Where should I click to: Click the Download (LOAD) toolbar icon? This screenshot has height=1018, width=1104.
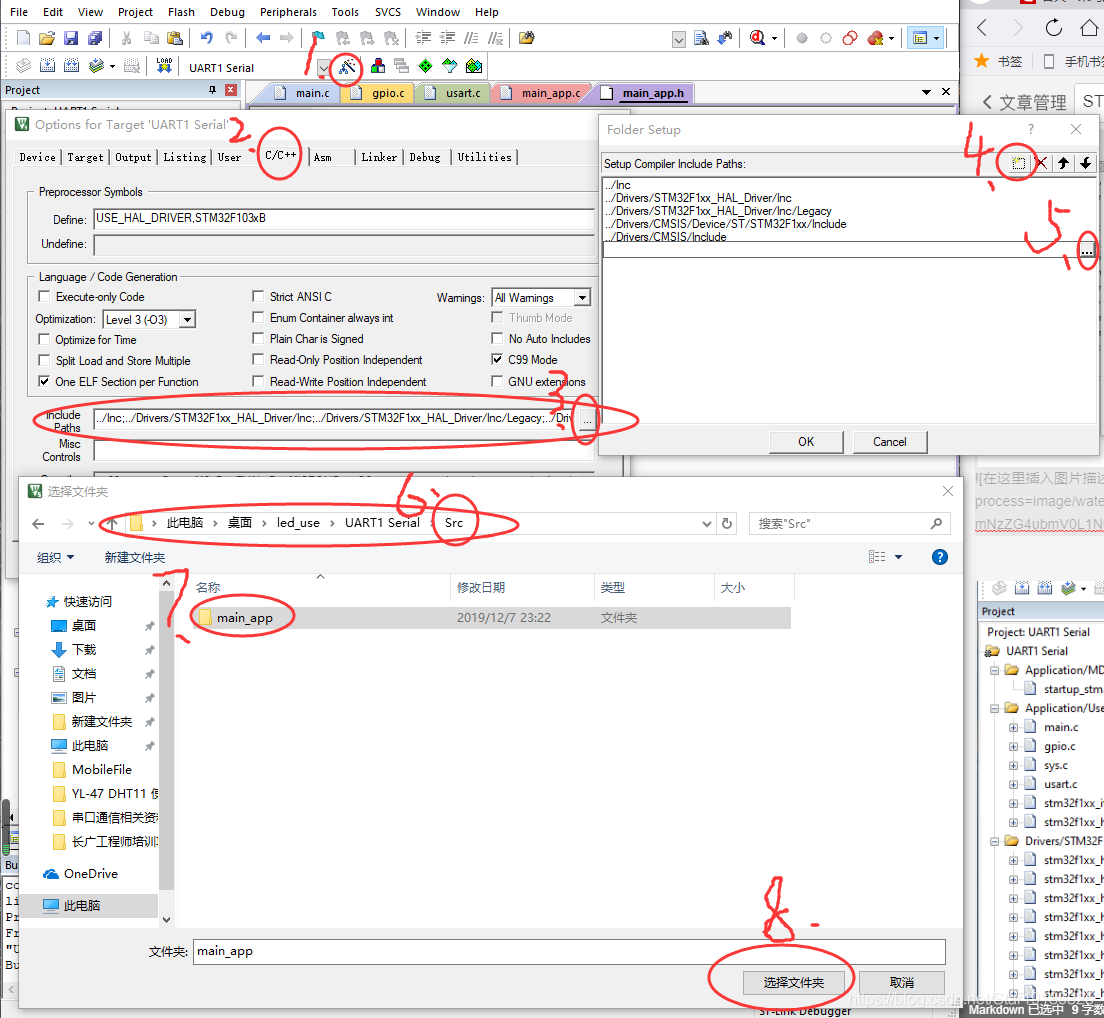coord(164,66)
